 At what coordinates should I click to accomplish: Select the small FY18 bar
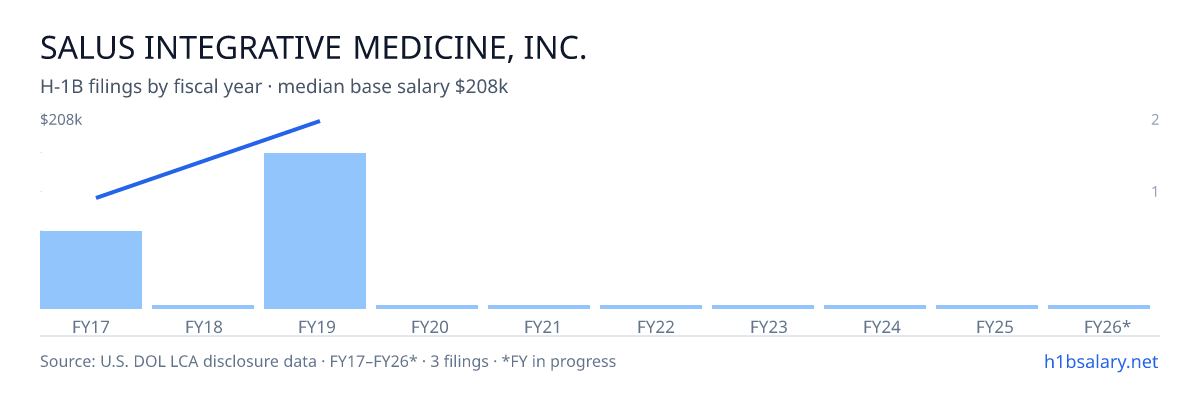(x=203, y=307)
